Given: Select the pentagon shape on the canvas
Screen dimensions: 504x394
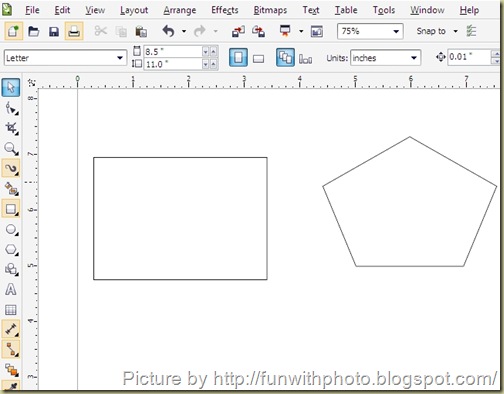Looking at the screenshot, I should (x=410, y=201).
